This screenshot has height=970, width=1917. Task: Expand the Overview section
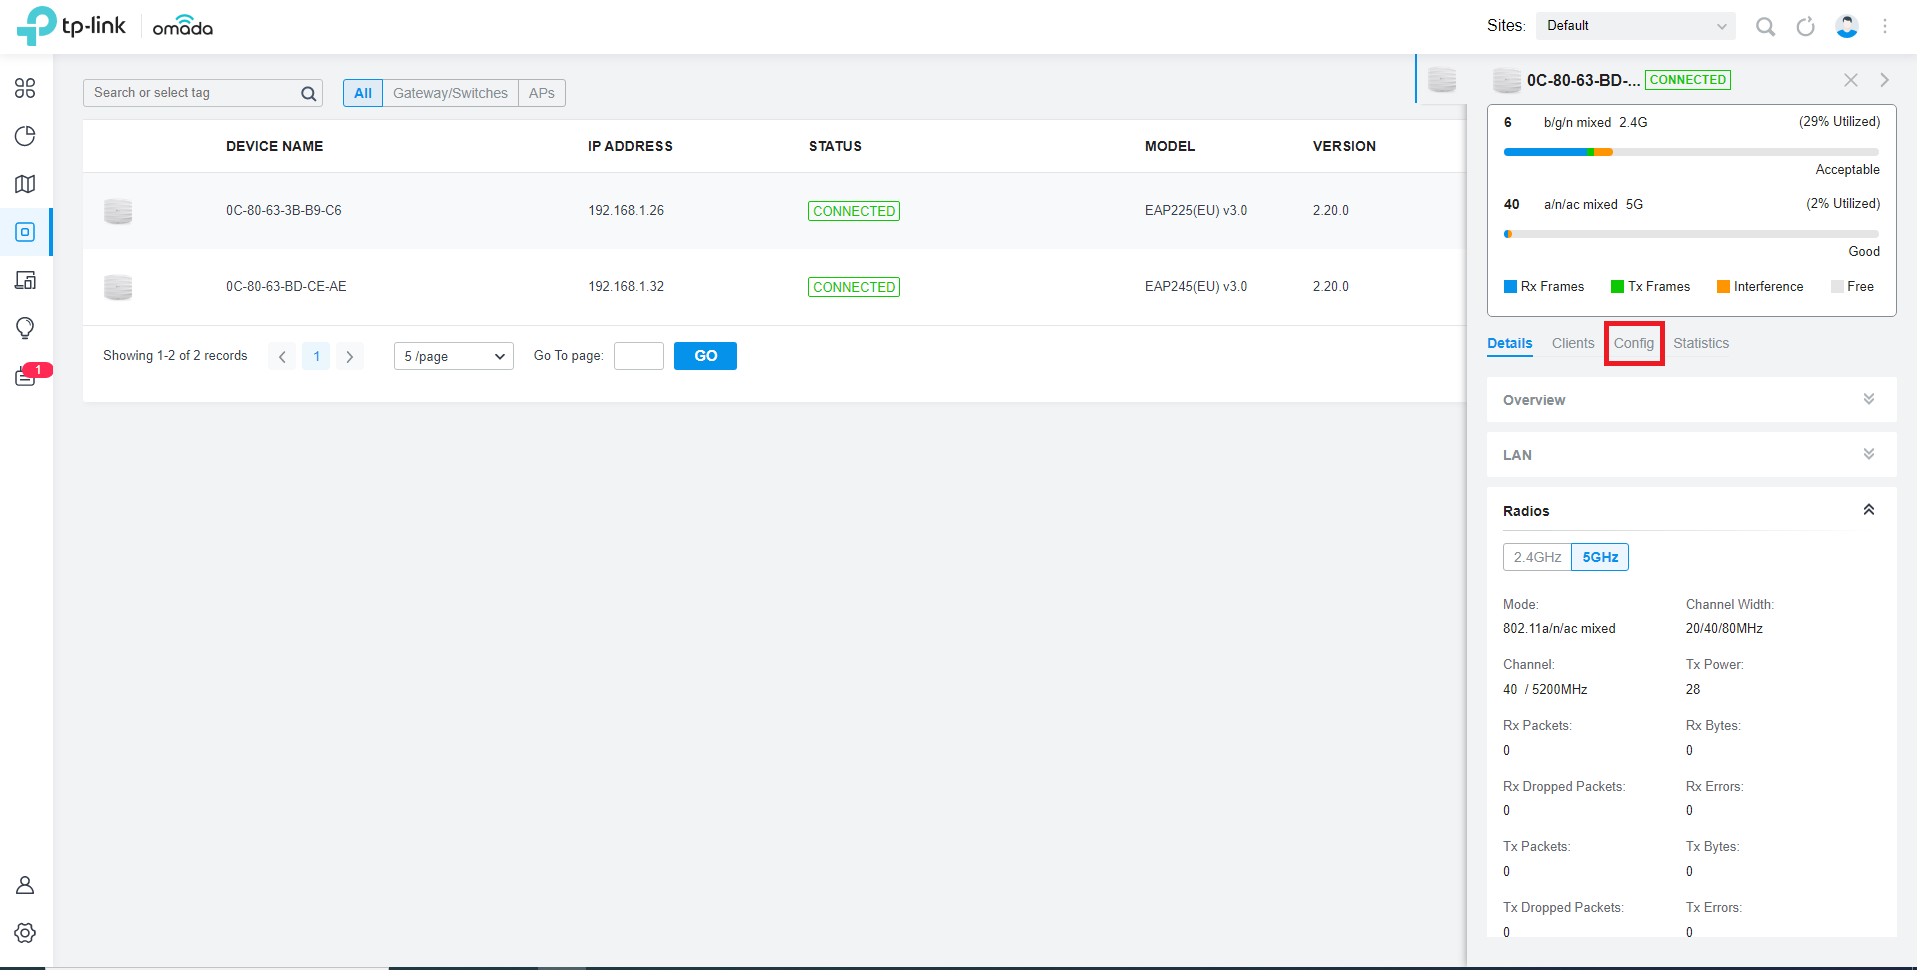pyautogui.click(x=1690, y=400)
